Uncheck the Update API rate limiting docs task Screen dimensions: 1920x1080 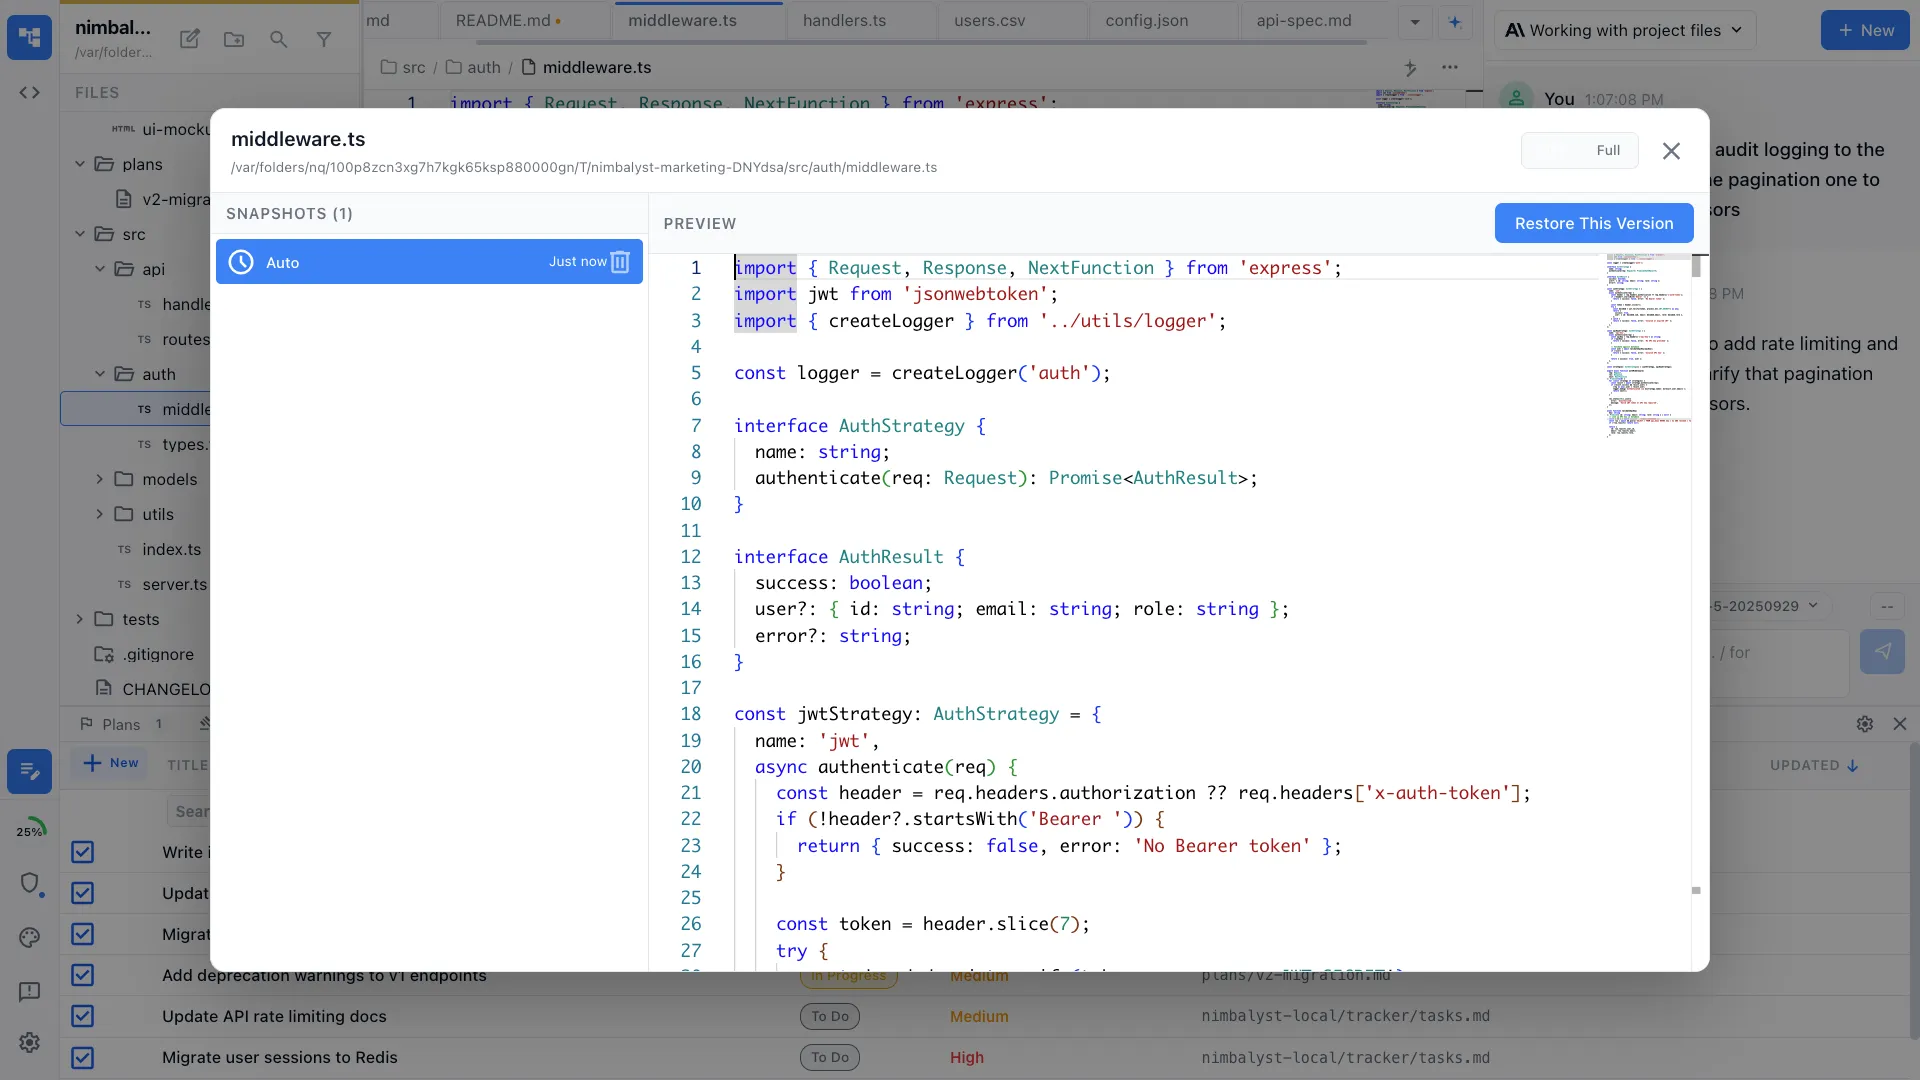point(83,1016)
